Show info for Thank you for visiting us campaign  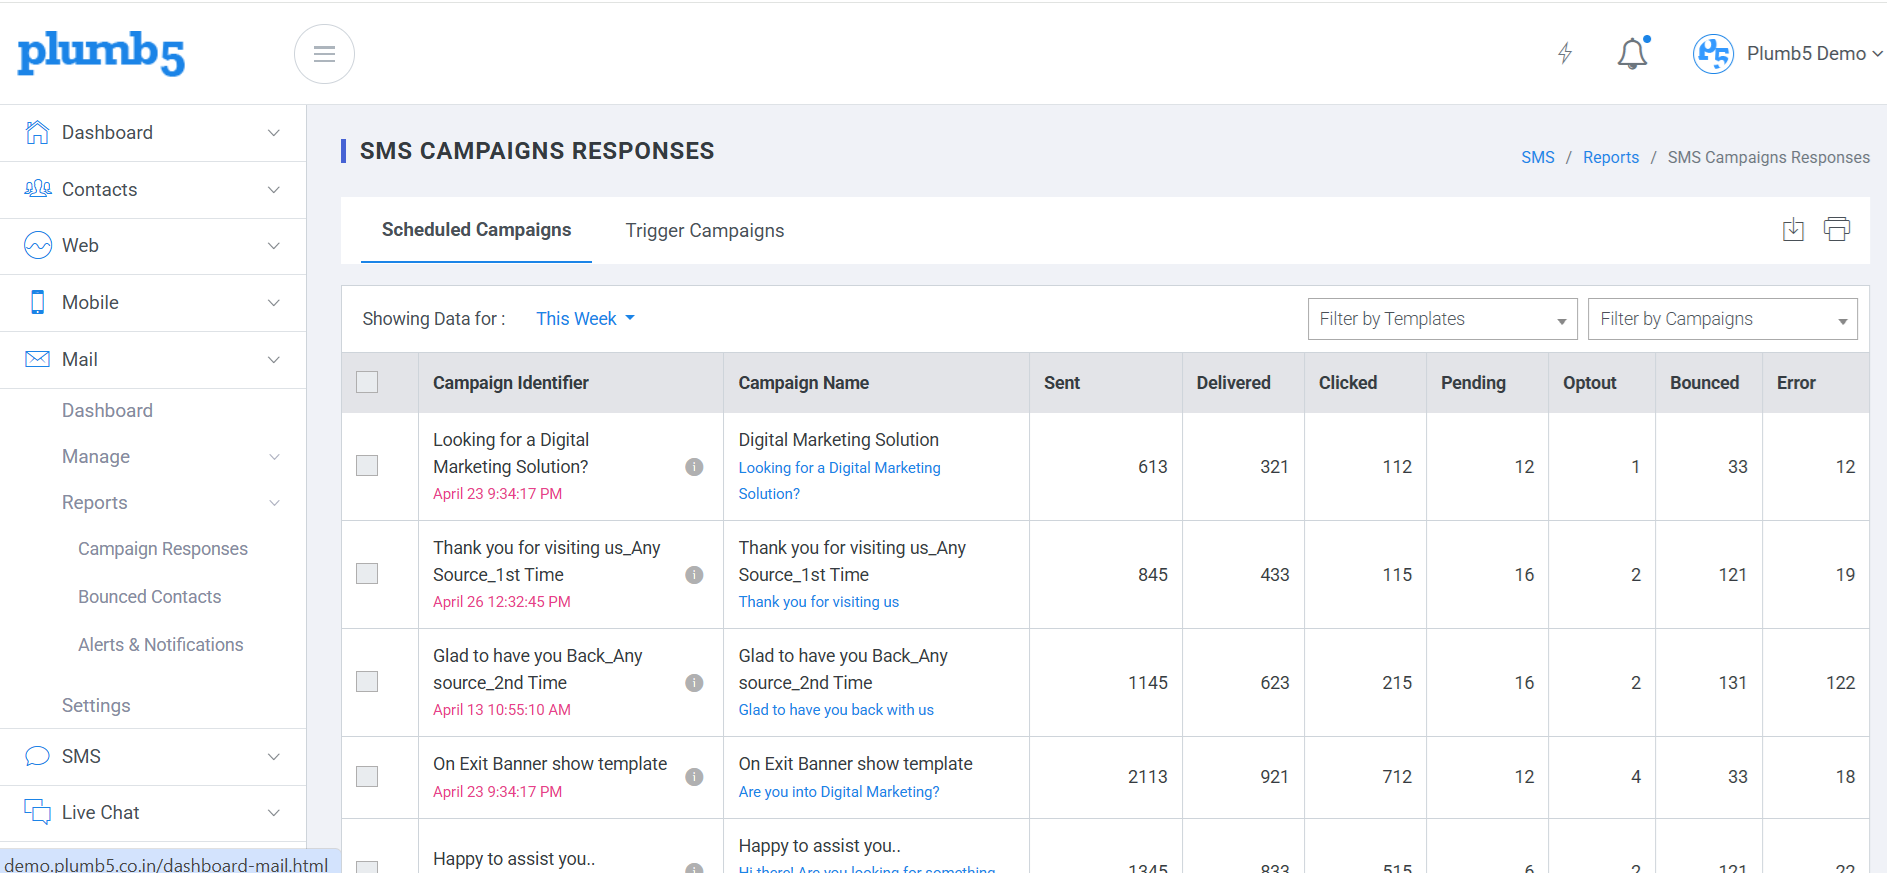pos(694,575)
